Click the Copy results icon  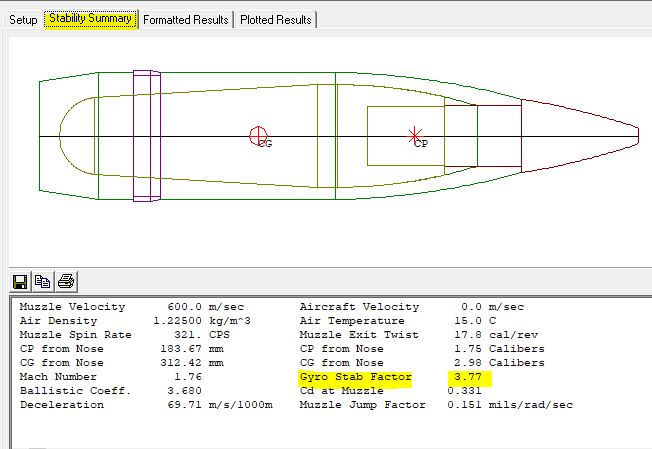point(42,280)
